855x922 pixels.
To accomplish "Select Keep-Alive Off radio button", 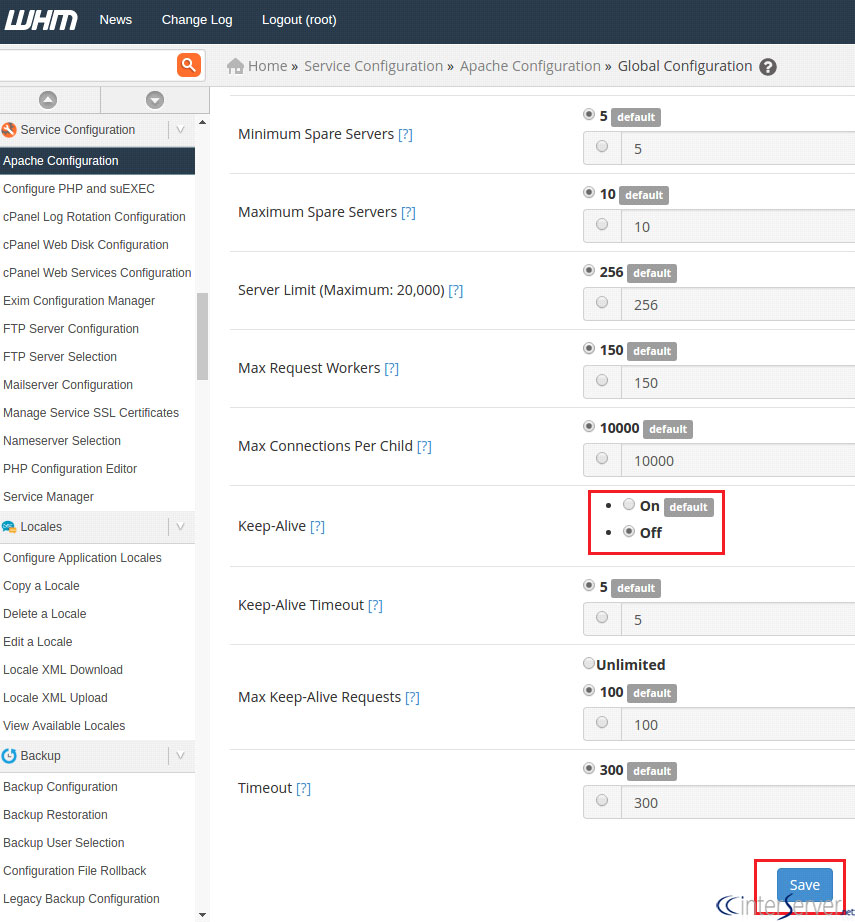I will (x=629, y=532).
